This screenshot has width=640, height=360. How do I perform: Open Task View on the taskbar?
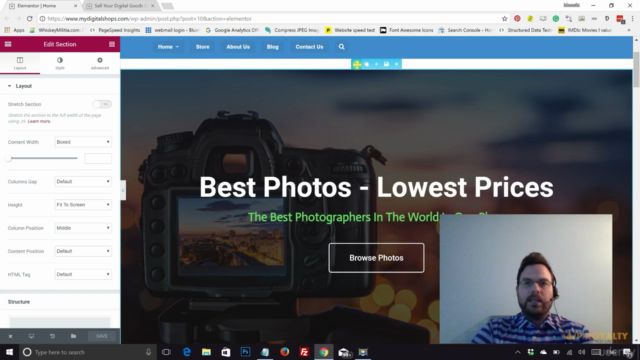[166, 352]
